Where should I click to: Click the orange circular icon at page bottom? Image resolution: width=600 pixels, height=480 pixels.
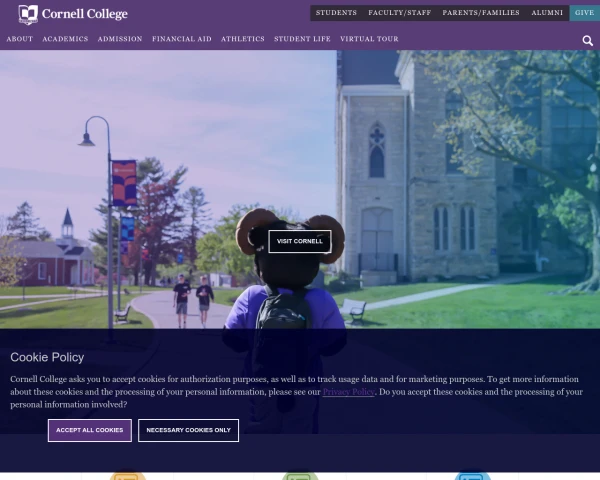127,476
